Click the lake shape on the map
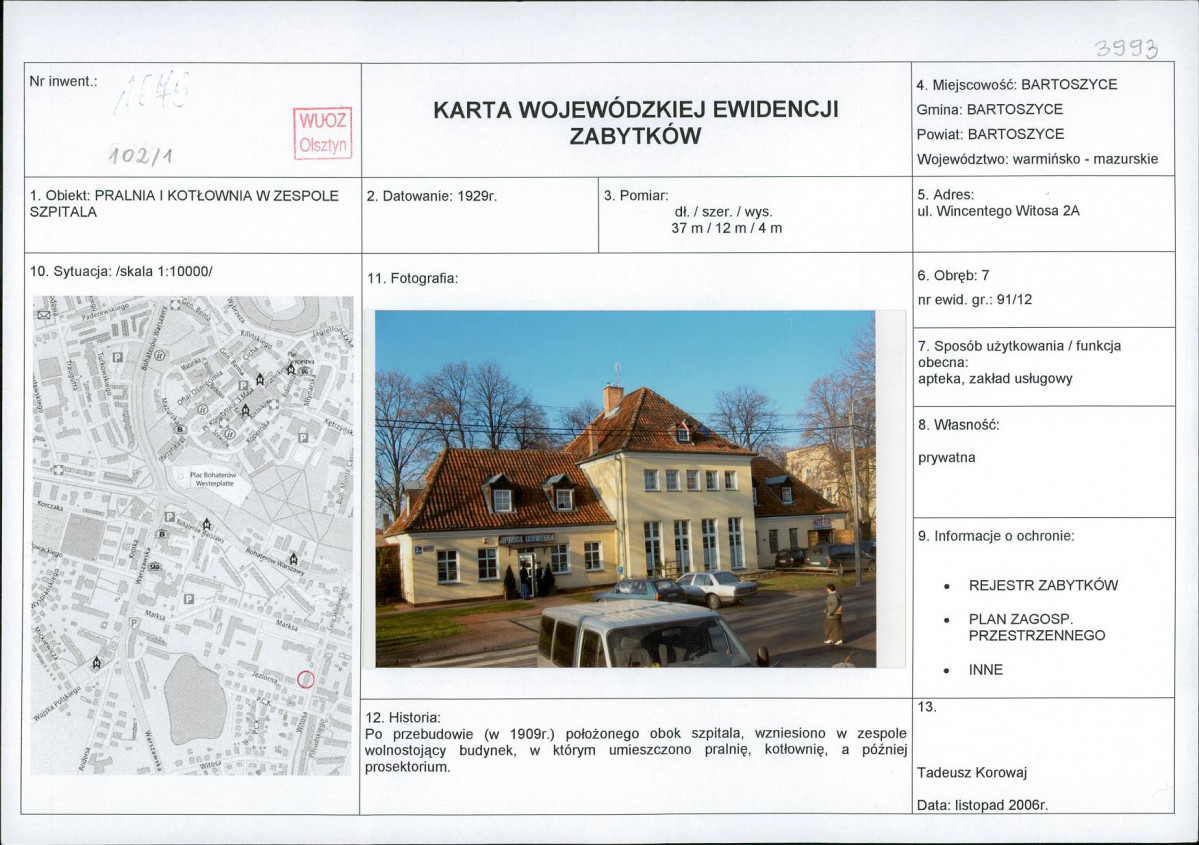Screen dimensions: 1199x845 pyautogui.click(x=194, y=700)
